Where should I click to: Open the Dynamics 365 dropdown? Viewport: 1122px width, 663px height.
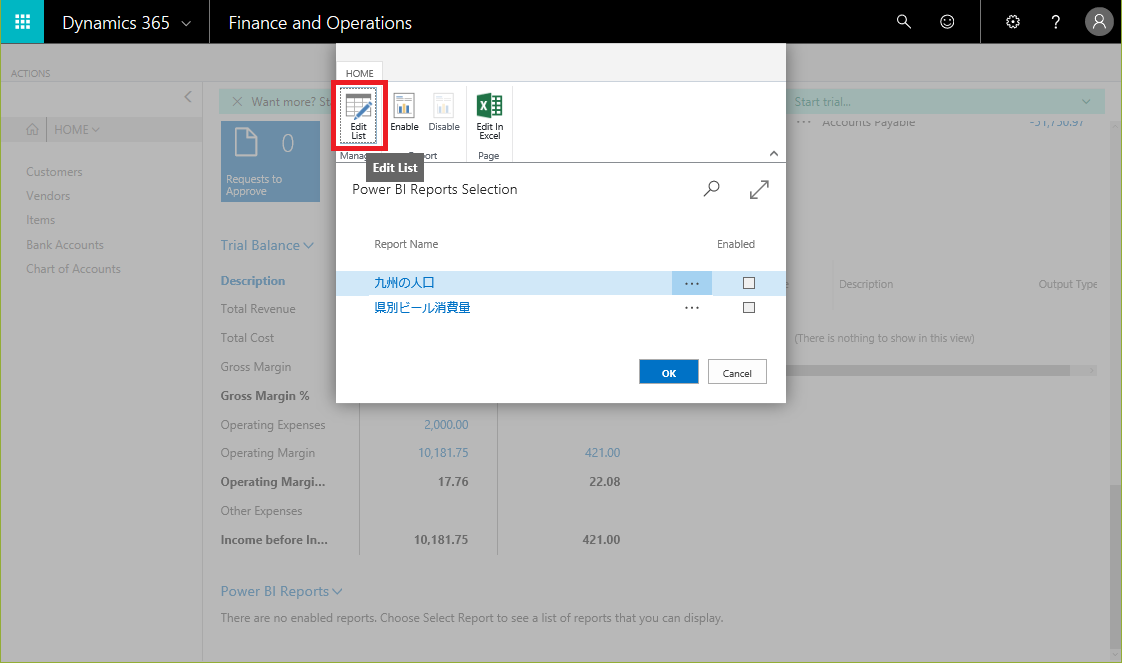(127, 22)
